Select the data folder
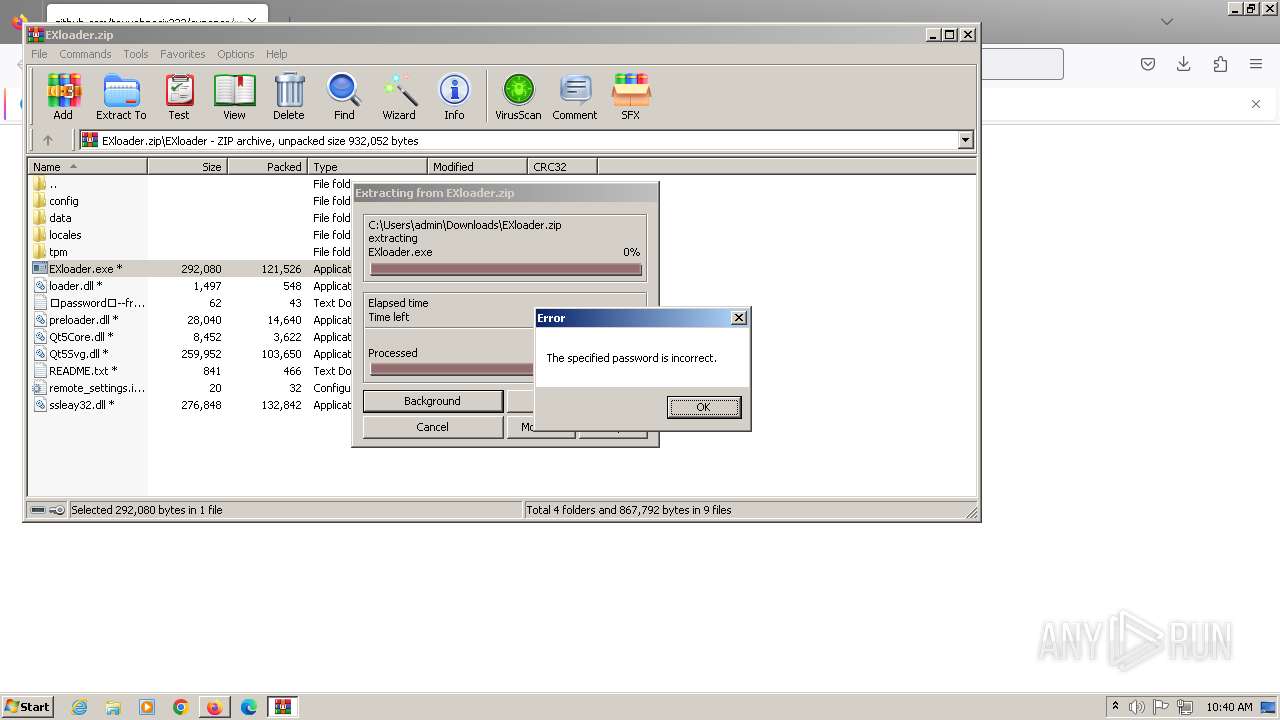This screenshot has width=1280, height=720. point(60,218)
